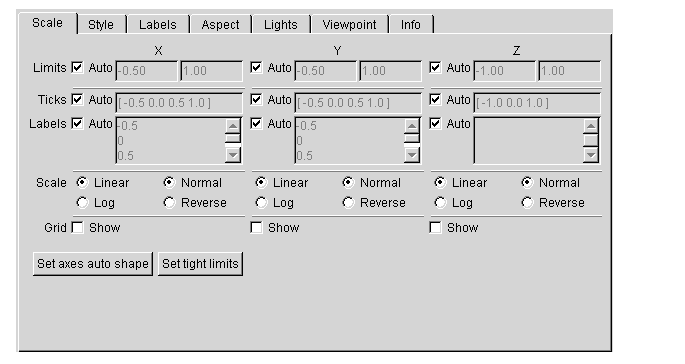Click Set axes auto shape button
Viewport: 685px width, 364px height.
point(93,263)
